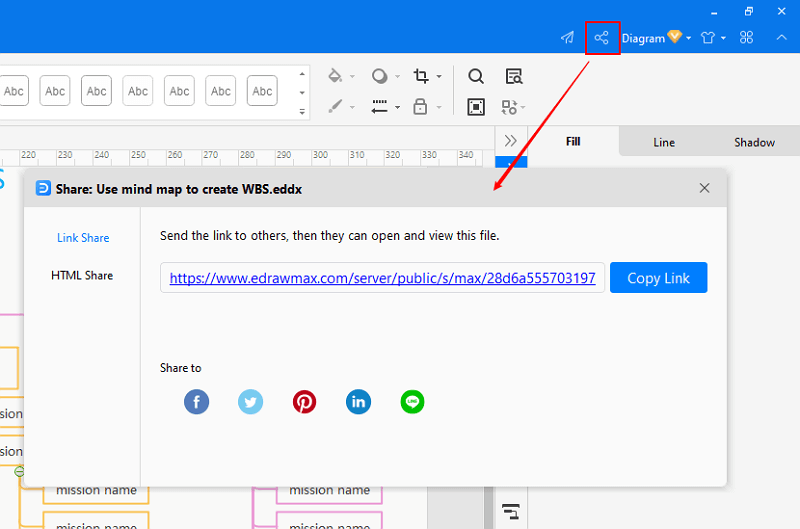Screen dimensions: 800x529
Task: Share to Facebook
Action: click(196, 402)
